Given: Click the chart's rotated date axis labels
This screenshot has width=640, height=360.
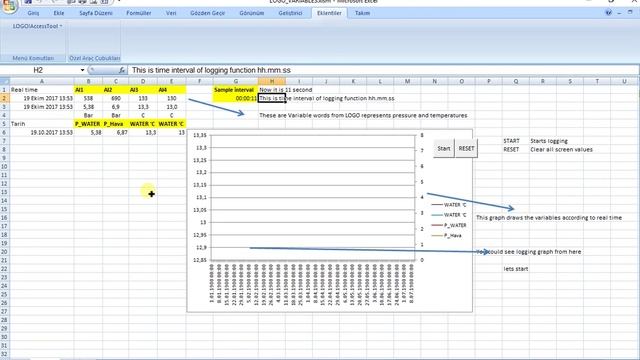Looking at the screenshot, I should (x=312, y=284).
